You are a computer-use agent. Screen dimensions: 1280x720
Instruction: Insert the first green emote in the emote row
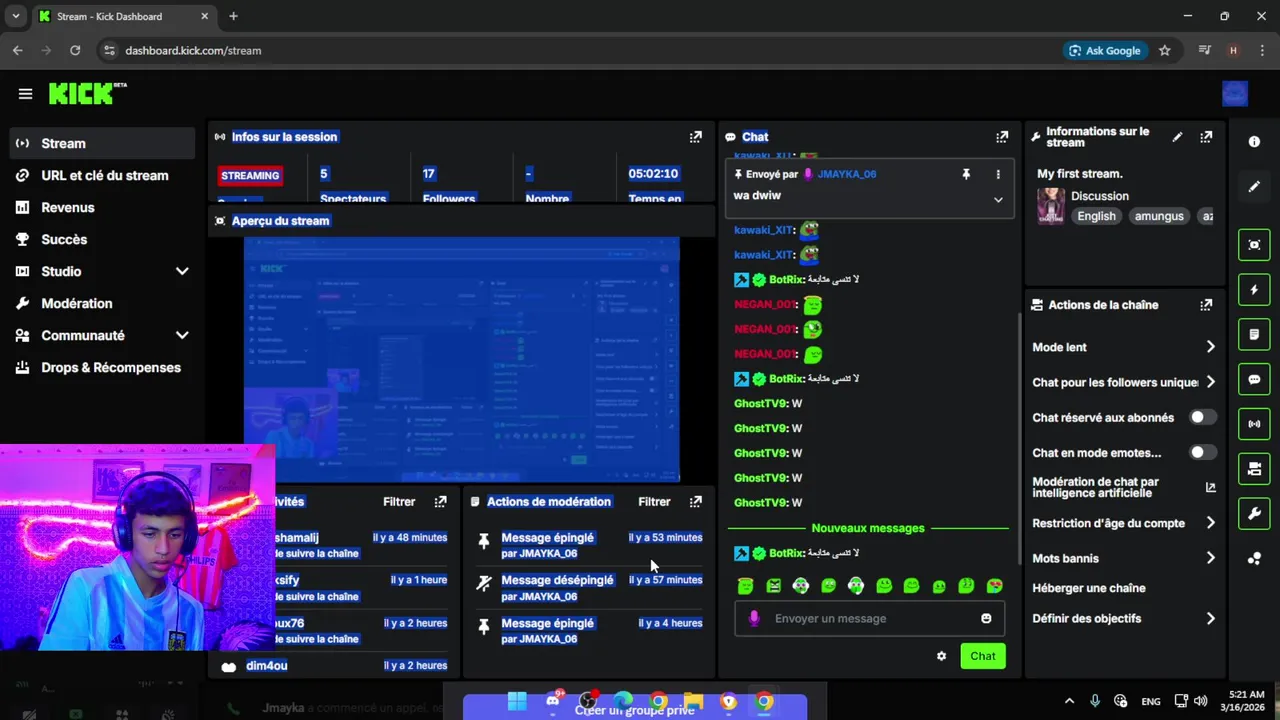pos(745,586)
